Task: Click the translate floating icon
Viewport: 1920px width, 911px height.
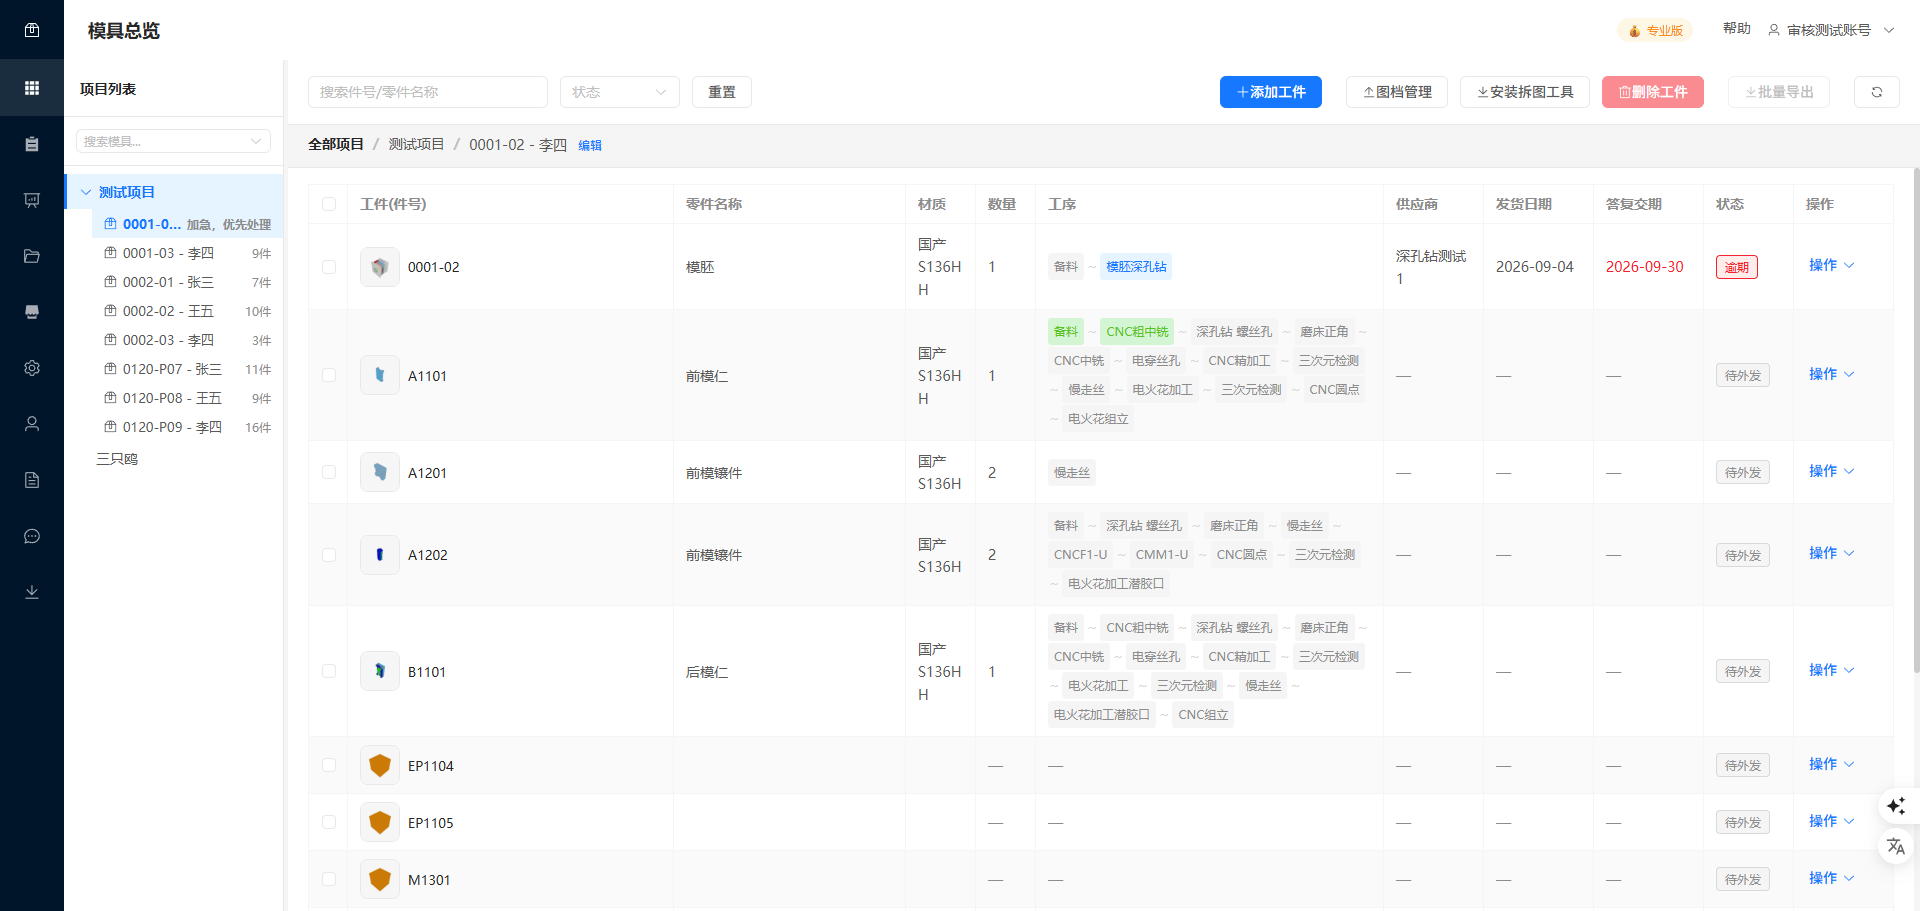Action: [1896, 847]
